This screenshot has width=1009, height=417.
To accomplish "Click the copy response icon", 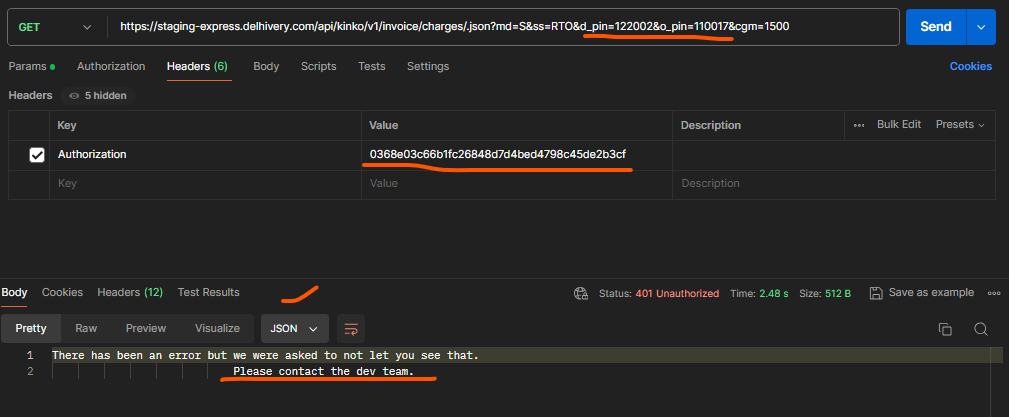I will click(x=945, y=329).
